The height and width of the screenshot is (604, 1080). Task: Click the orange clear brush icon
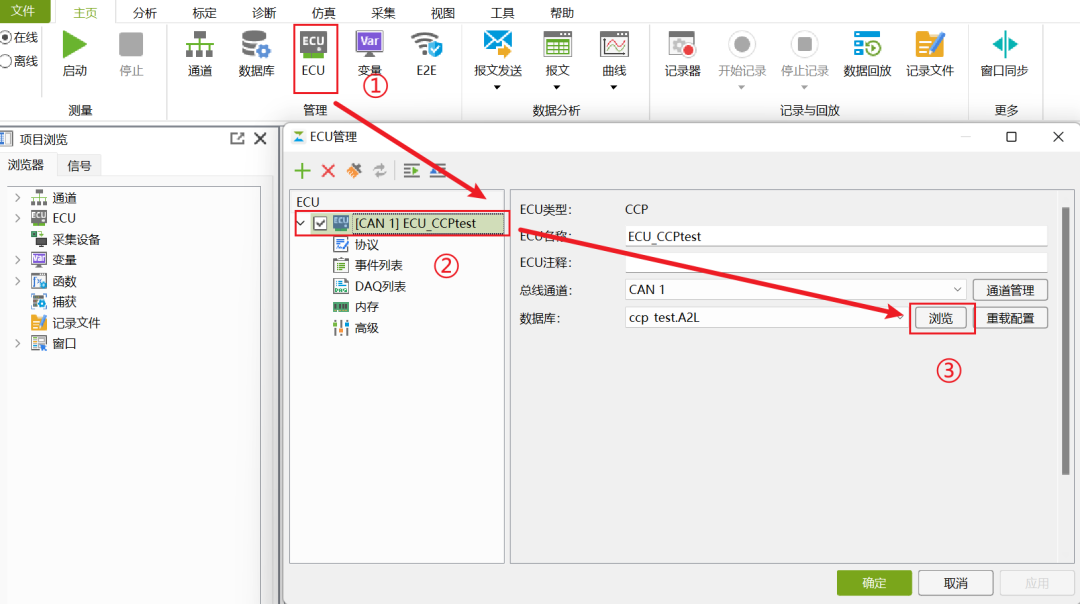pos(354,170)
